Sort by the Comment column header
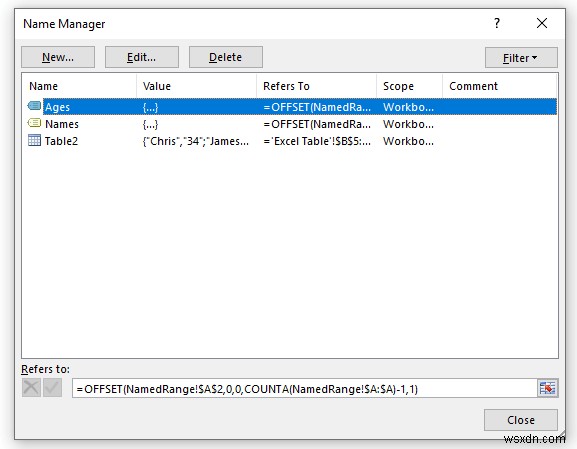The width and height of the screenshot is (577, 449). (499, 86)
